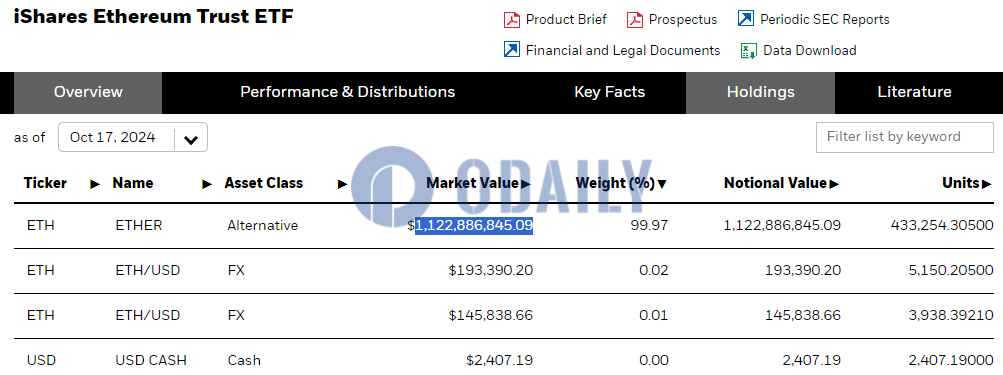
Task: Click the Data Download spreadsheet icon
Action: [749, 51]
